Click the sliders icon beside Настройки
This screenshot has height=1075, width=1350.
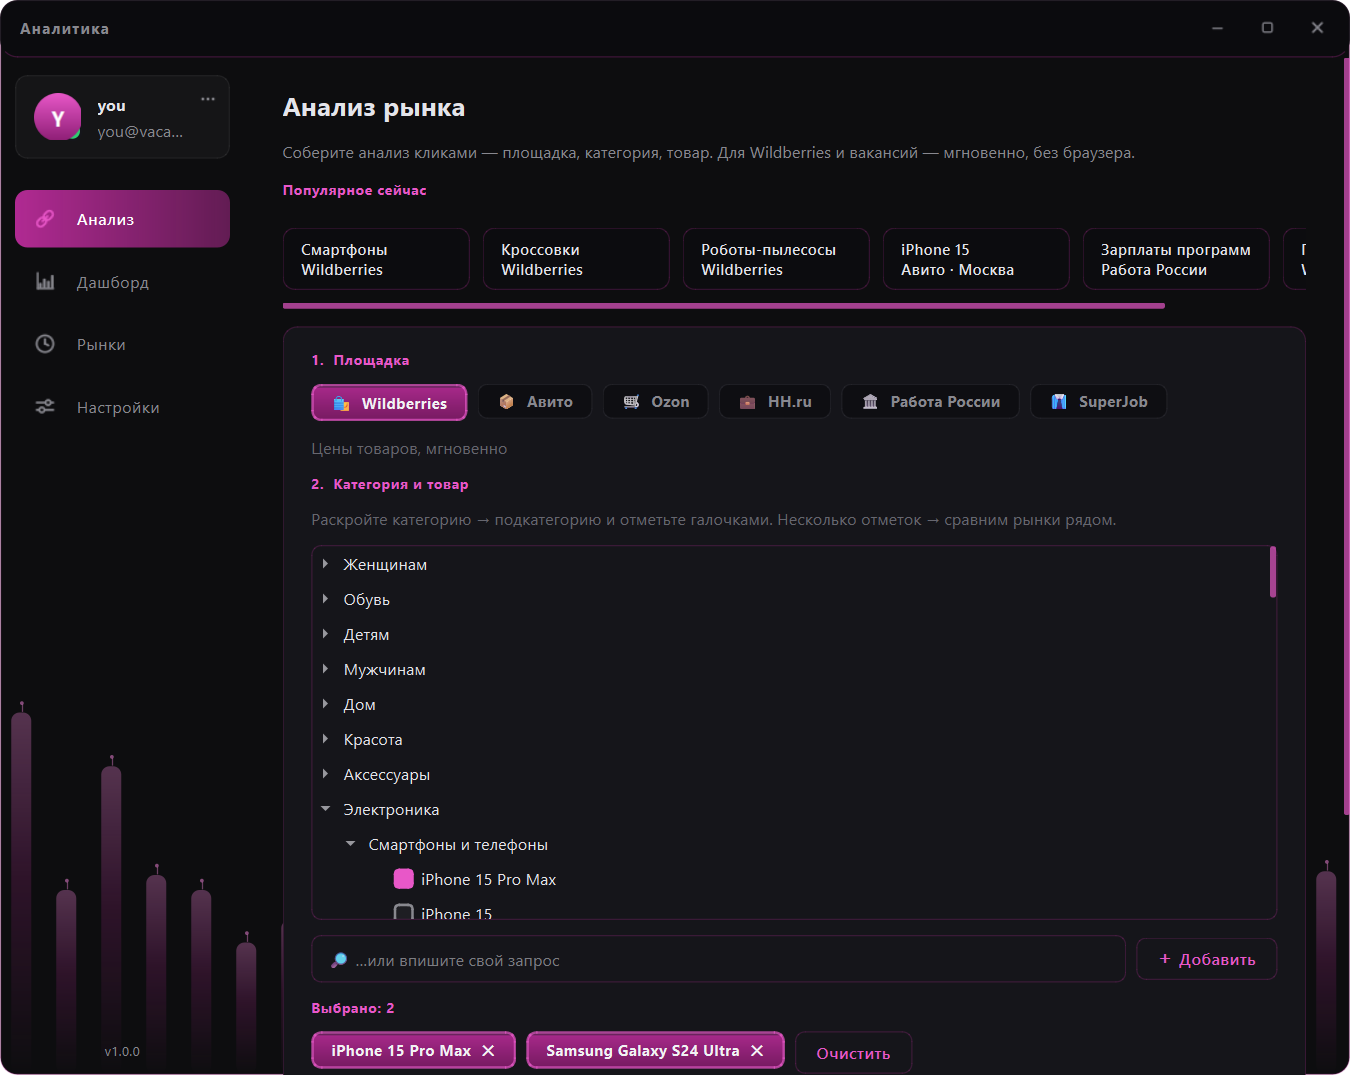coord(45,407)
